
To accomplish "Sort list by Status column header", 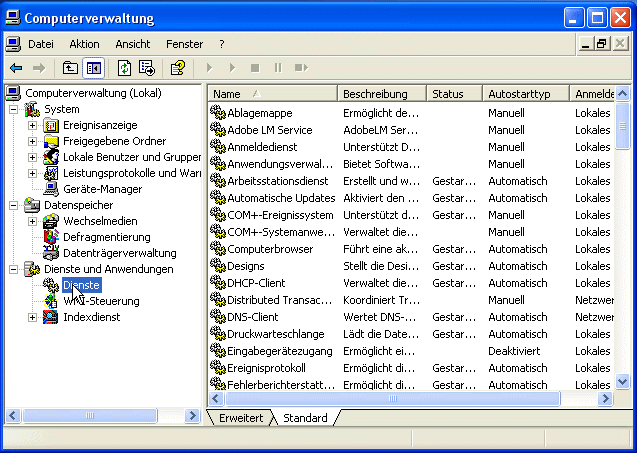I will pos(453,93).
